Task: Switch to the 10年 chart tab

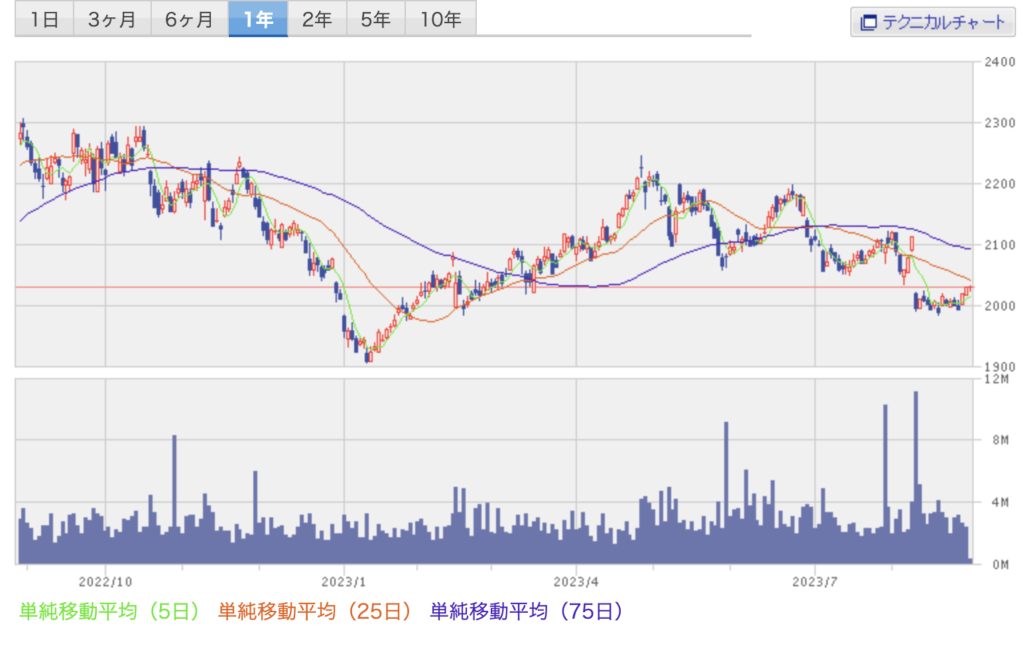Action: (x=441, y=20)
